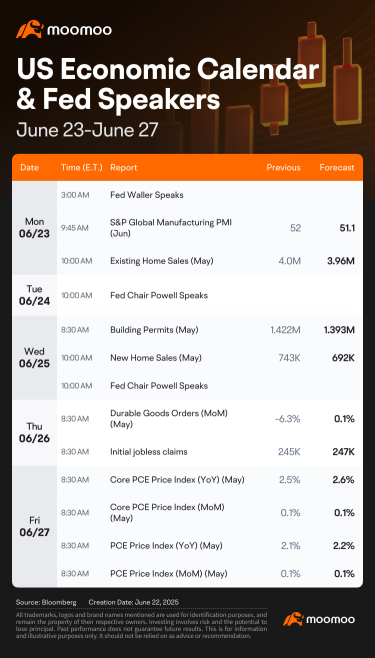Click the Source: Bloomberg text
375x658 pixels.
click(x=46, y=602)
